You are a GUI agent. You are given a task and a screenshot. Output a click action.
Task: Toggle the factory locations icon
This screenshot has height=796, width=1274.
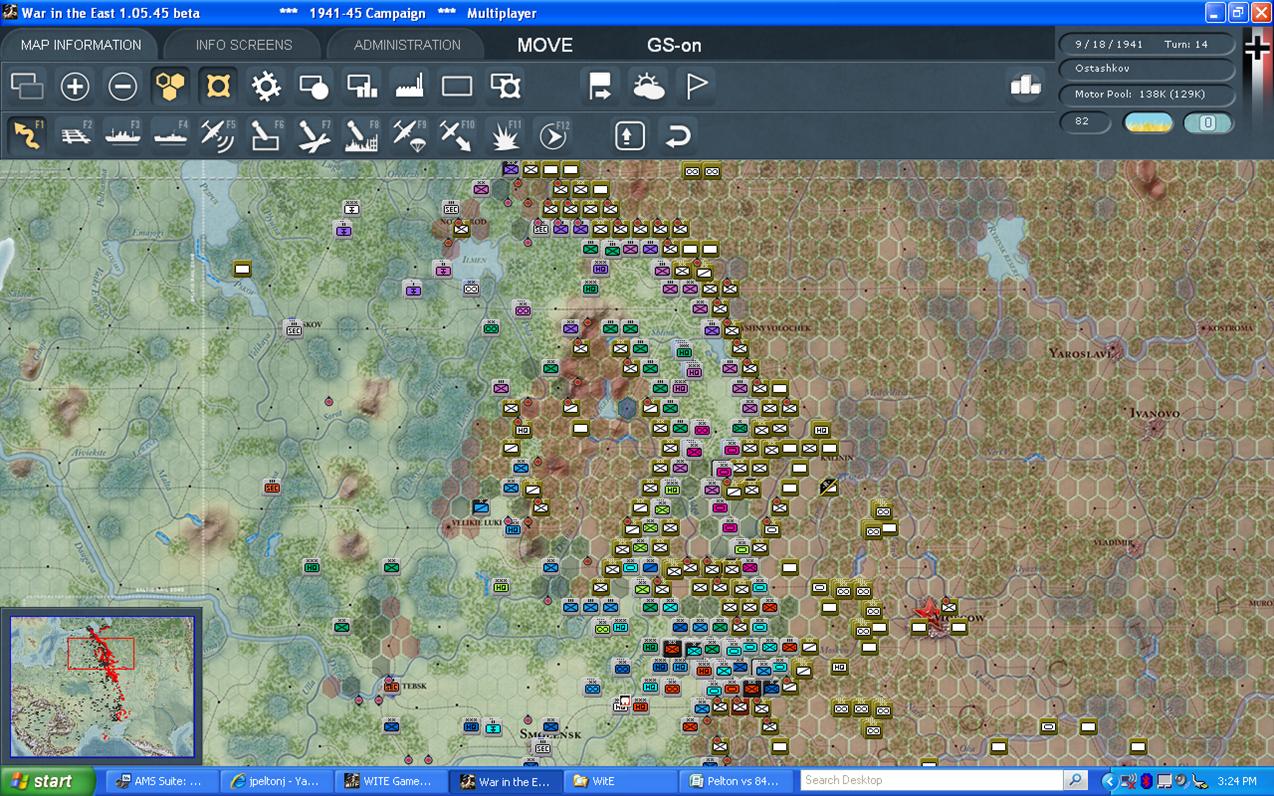[409, 86]
